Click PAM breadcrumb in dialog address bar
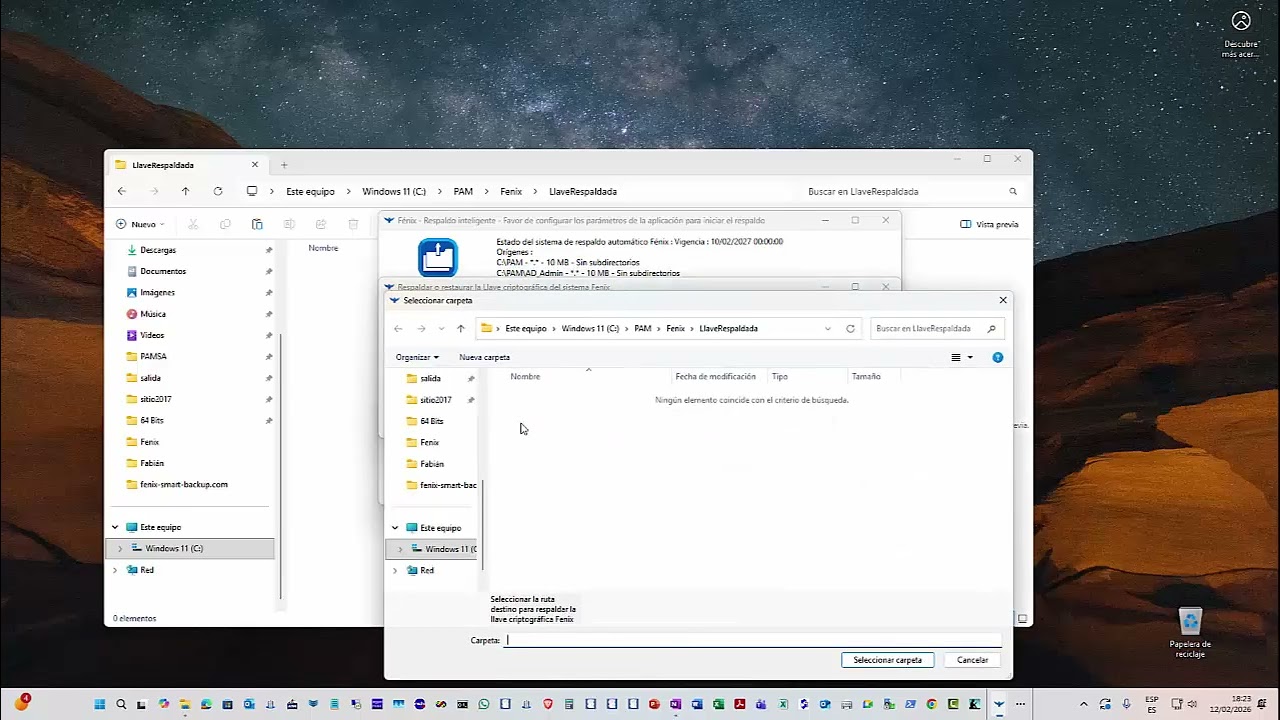This screenshot has width=1280, height=720. click(x=643, y=328)
